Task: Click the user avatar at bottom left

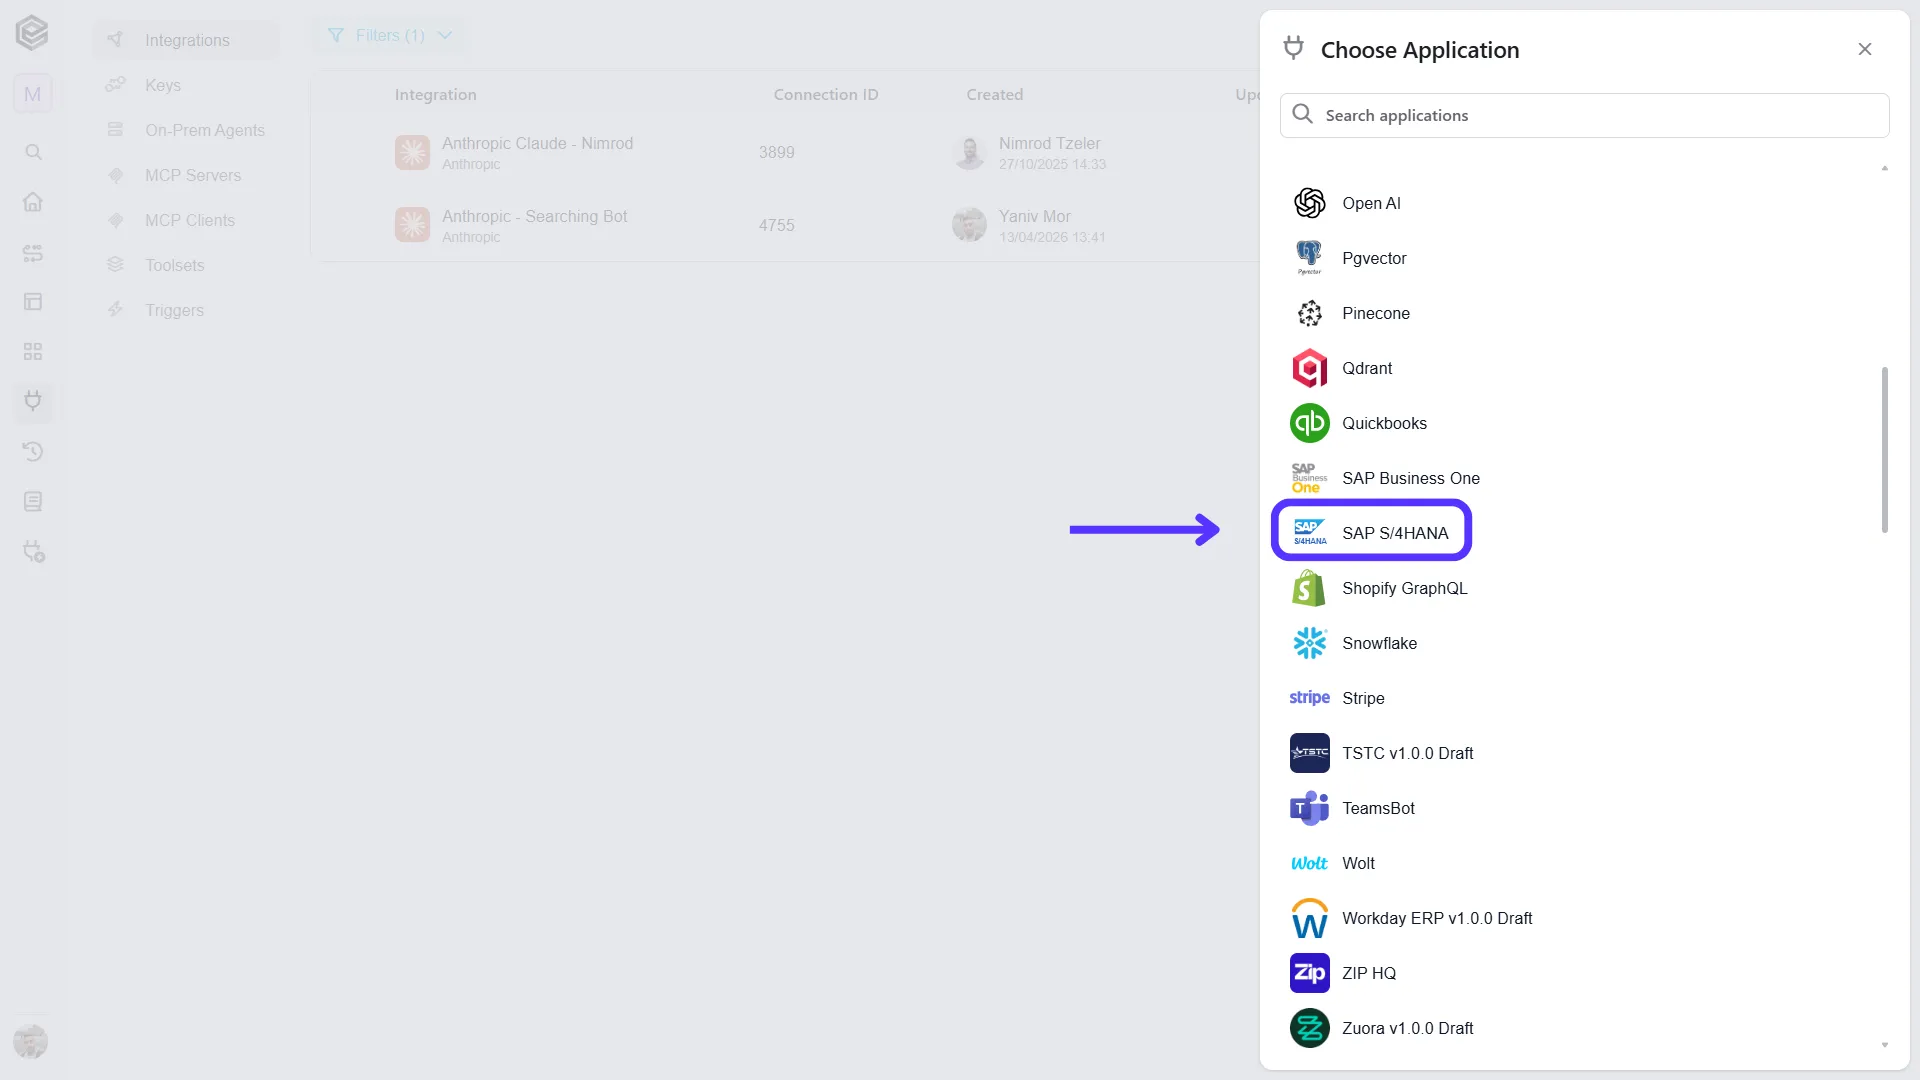Action: pyautogui.click(x=31, y=1042)
